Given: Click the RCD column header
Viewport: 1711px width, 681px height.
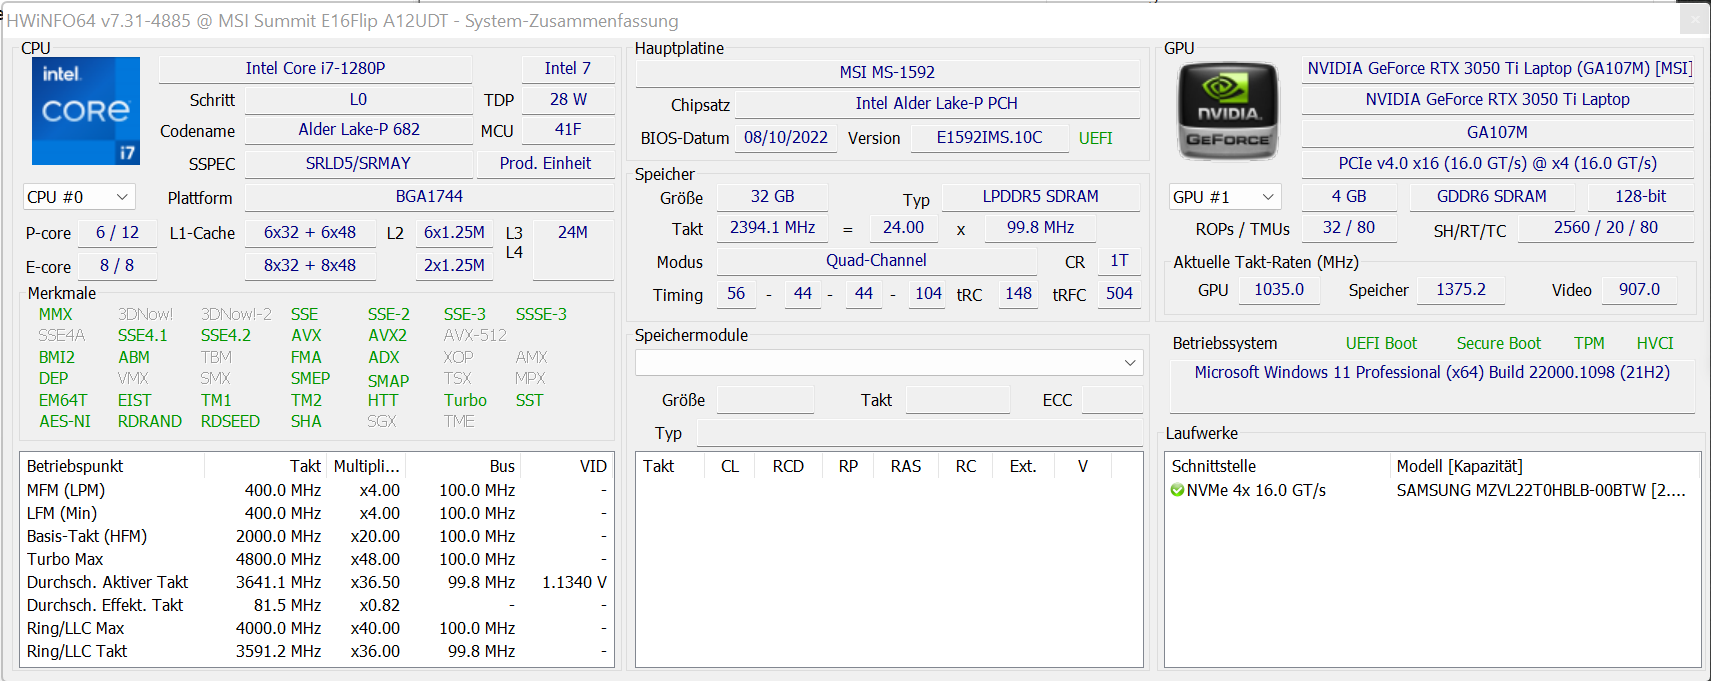Looking at the screenshot, I should 787,466.
